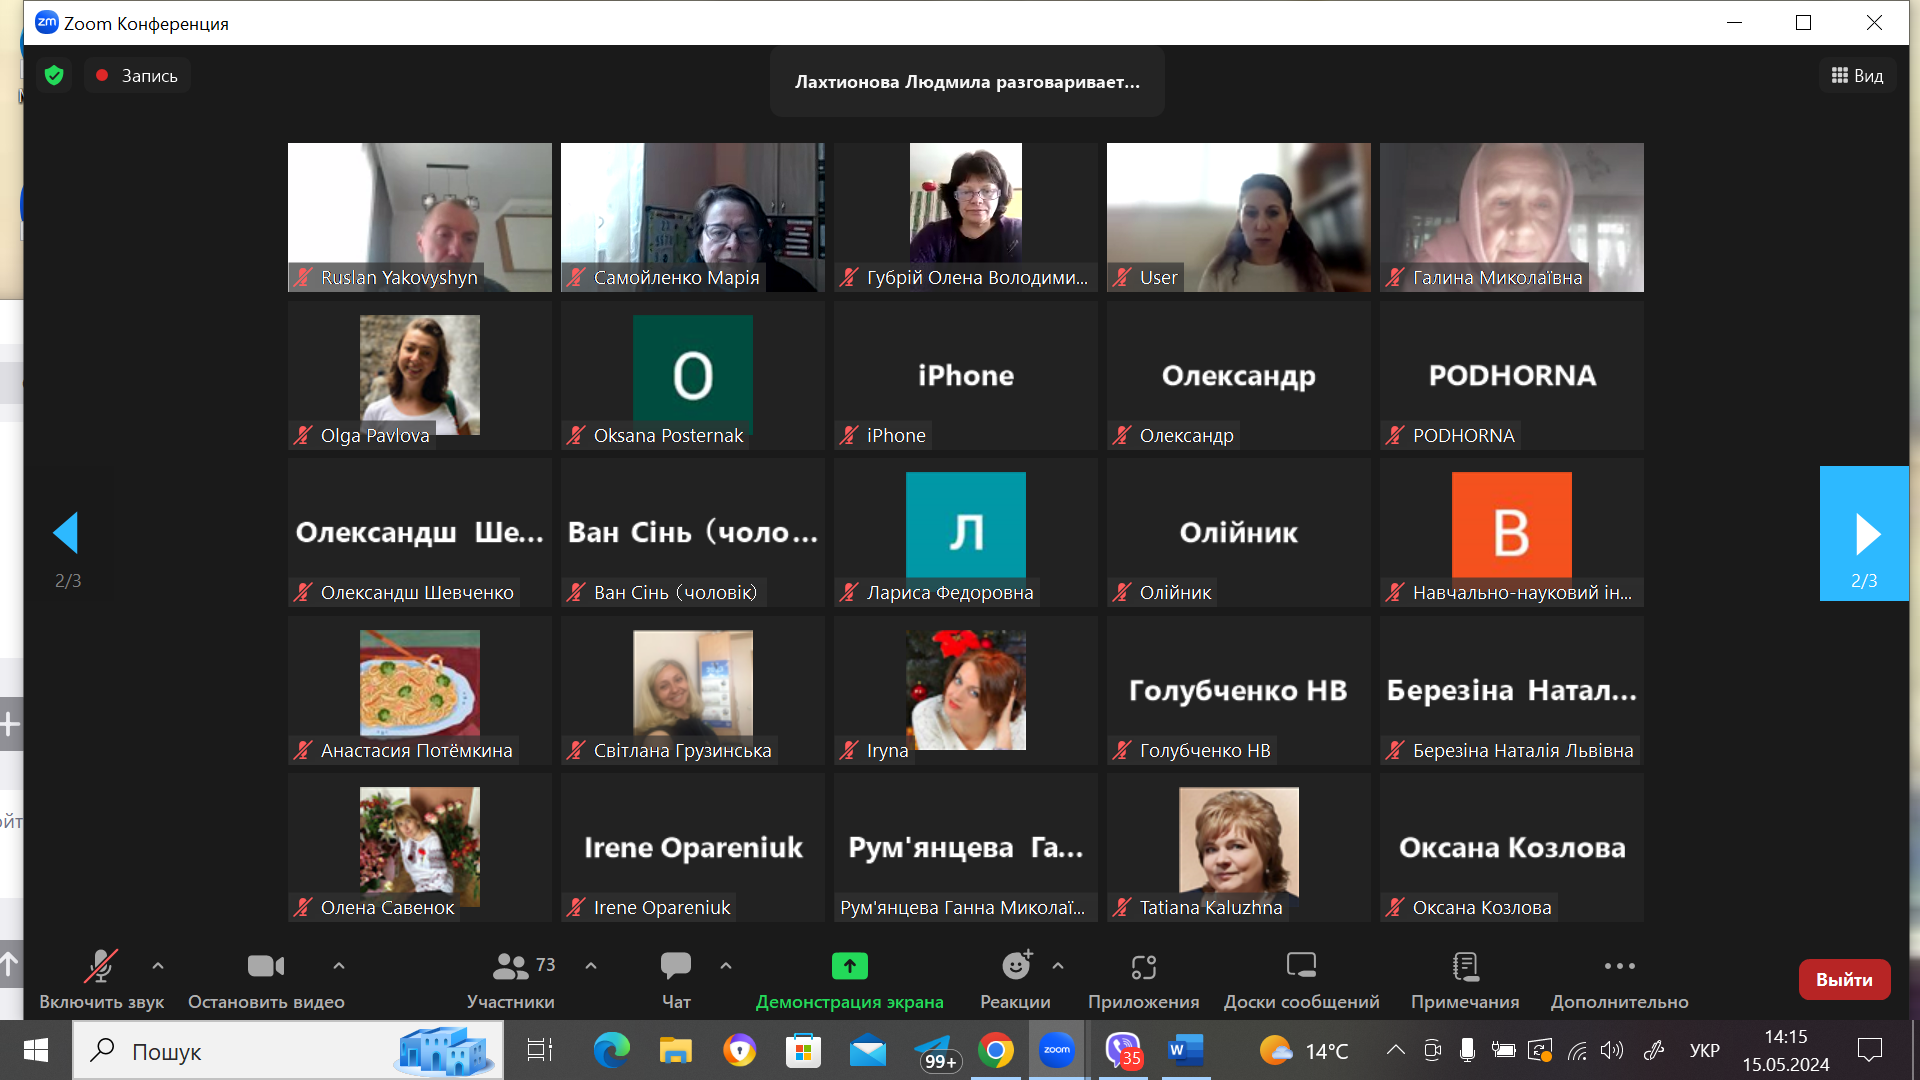This screenshot has width=1920, height=1080.
Task: Open the Вид view menu
Action: [1857, 76]
